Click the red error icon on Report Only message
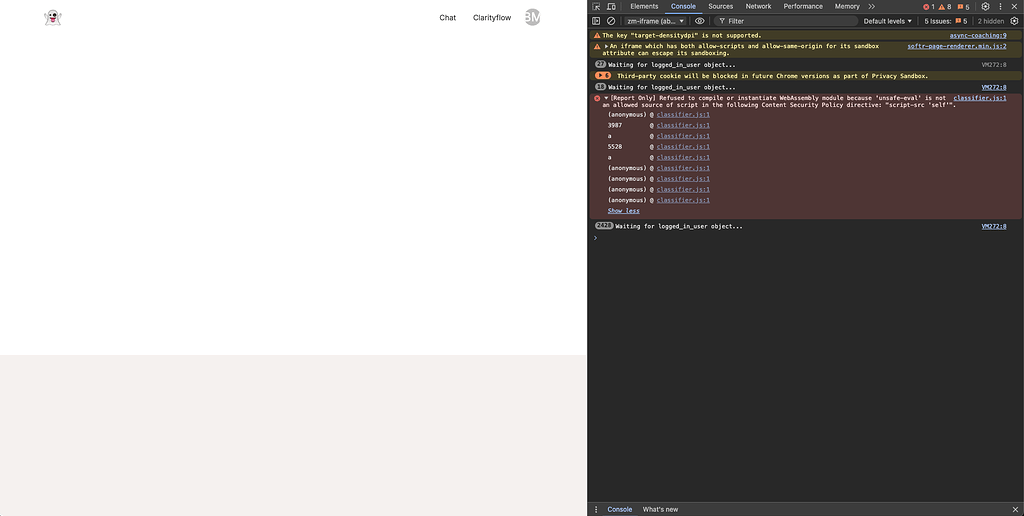 pyautogui.click(x=597, y=99)
